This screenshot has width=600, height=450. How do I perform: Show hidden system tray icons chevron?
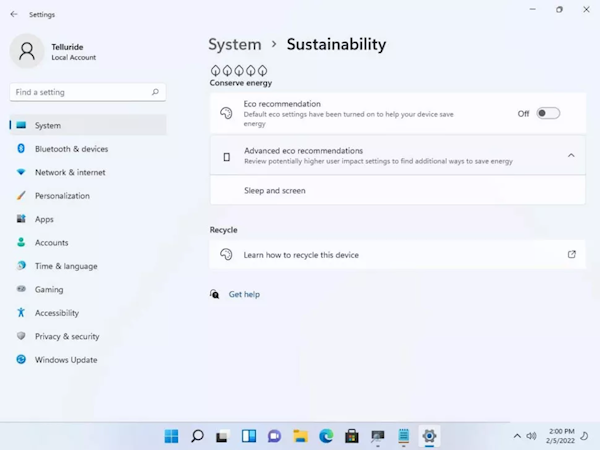[x=517, y=436]
